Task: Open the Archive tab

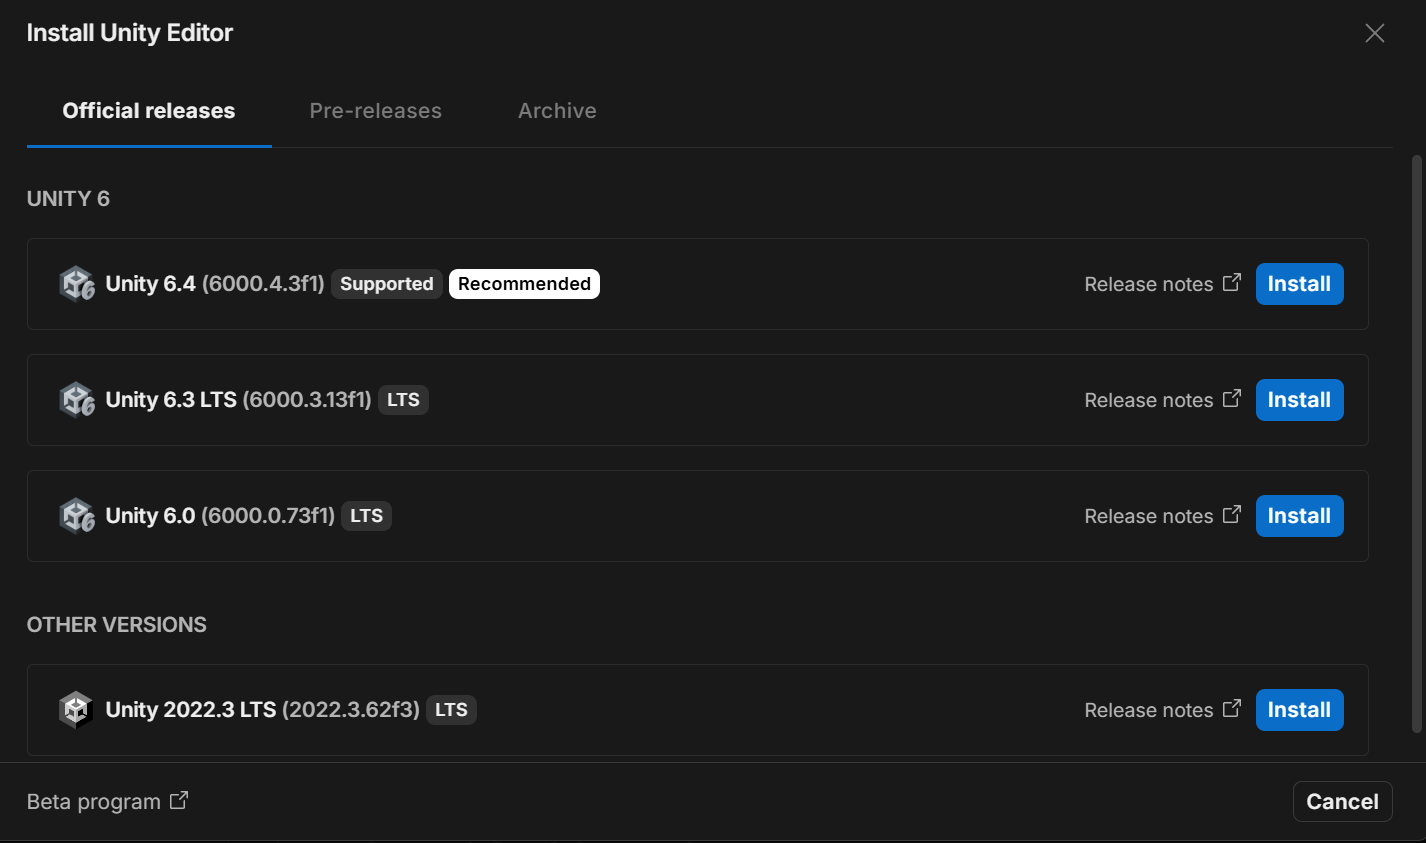Action: point(557,111)
